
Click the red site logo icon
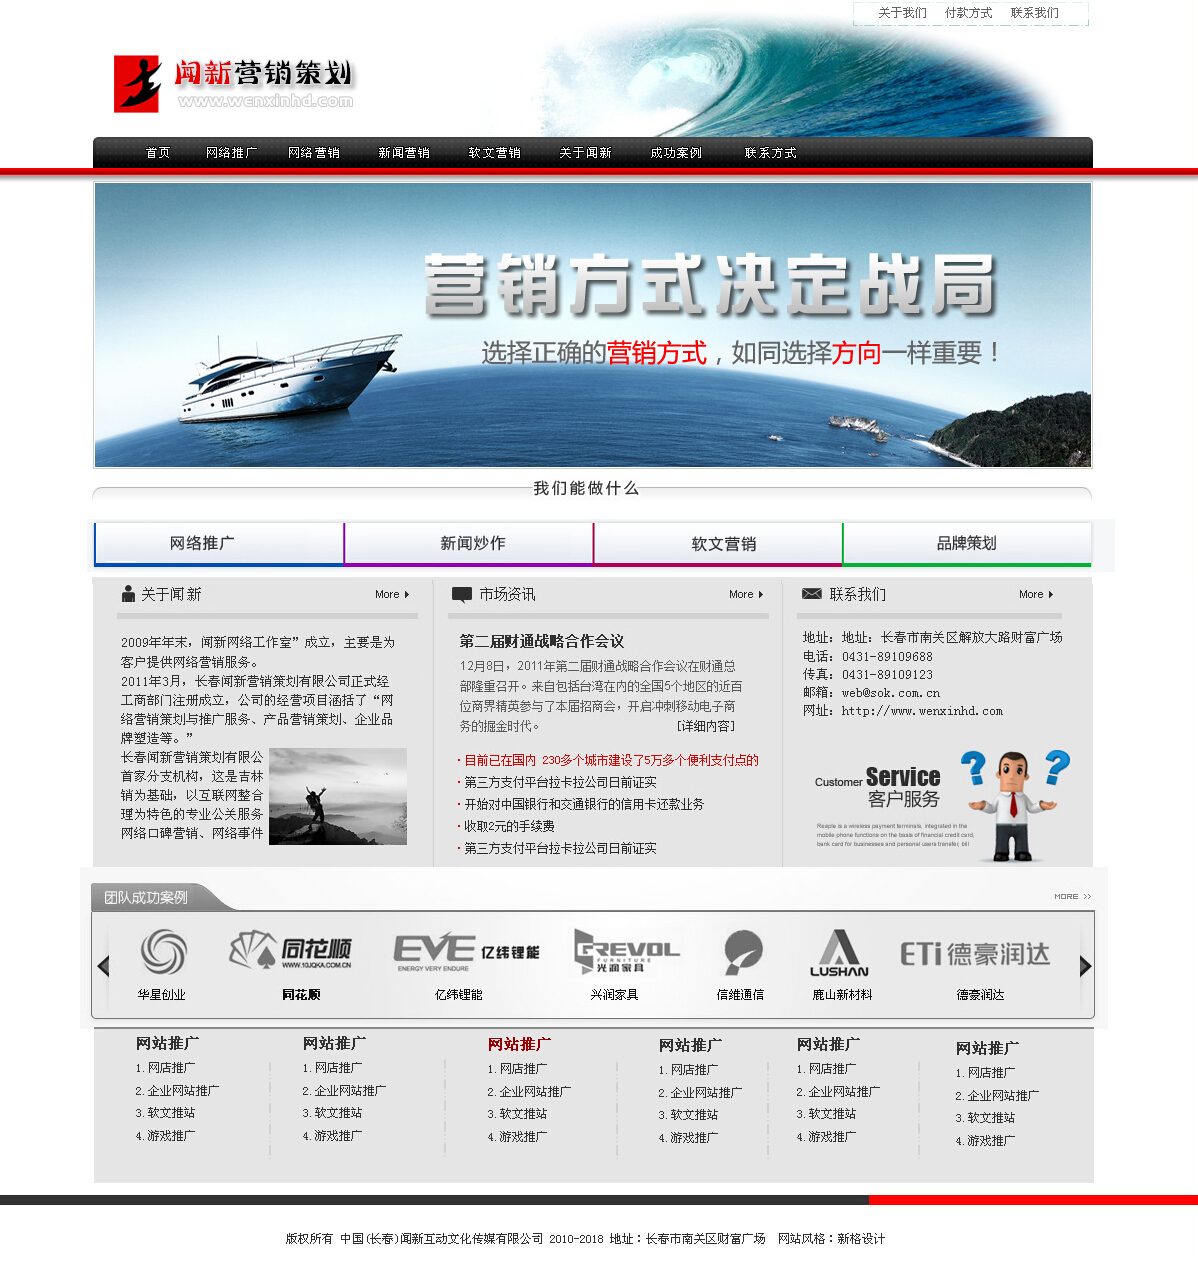click(x=137, y=84)
